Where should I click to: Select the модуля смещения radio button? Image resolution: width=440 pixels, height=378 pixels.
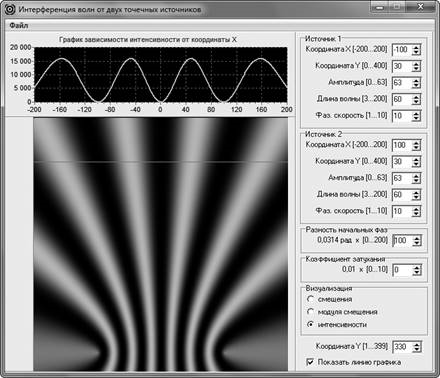coord(310,312)
